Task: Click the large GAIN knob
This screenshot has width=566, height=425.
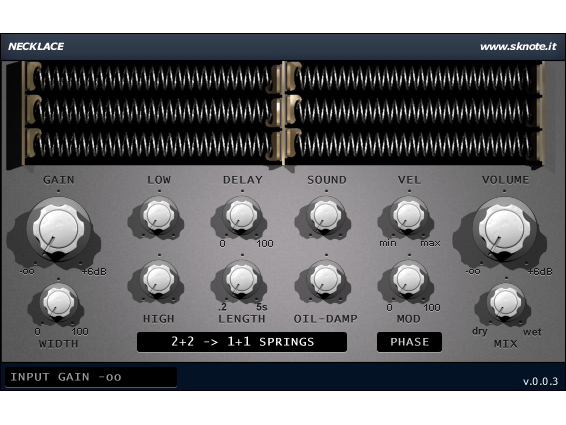Action: (x=58, y=228)
